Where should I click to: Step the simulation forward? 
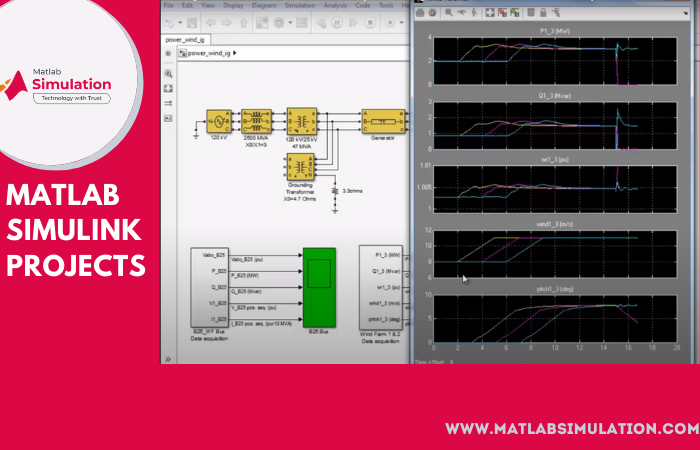click(353, 23)
